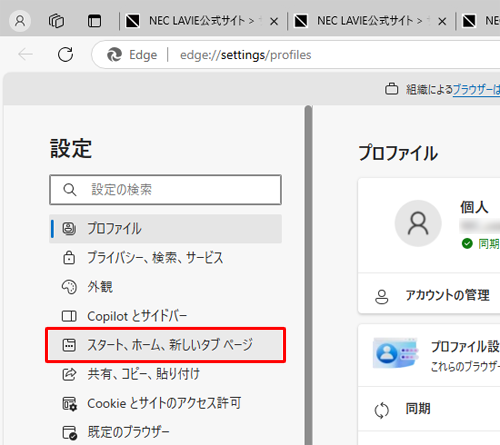Viewport: 500px width, 445px height.
Task: Click the 個人 profile avatar picture
Action: coord(418,223)
